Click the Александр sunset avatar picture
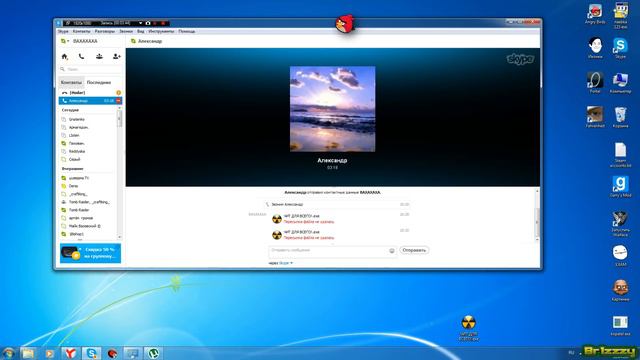Screen dimensions: 640x360 333,109
